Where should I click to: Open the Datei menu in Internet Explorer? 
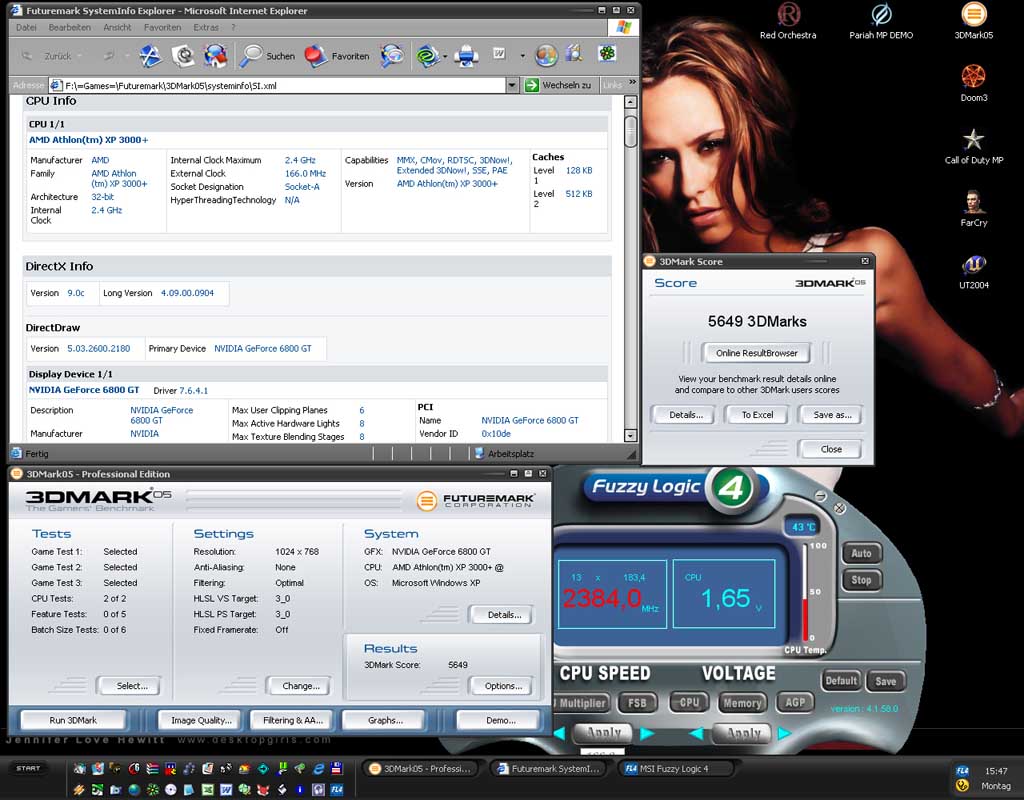click(x=26, y=27)
